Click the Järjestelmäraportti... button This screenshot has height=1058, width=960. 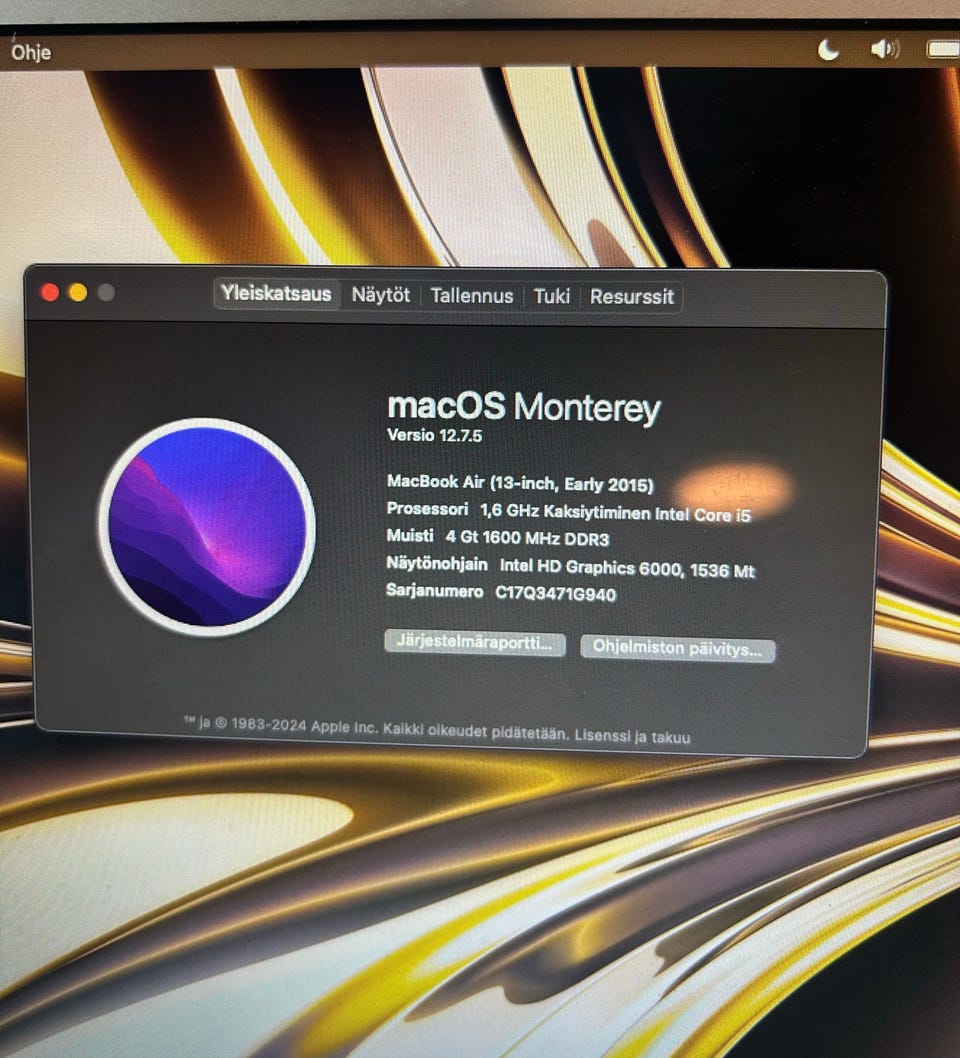(x=475, y=642)
